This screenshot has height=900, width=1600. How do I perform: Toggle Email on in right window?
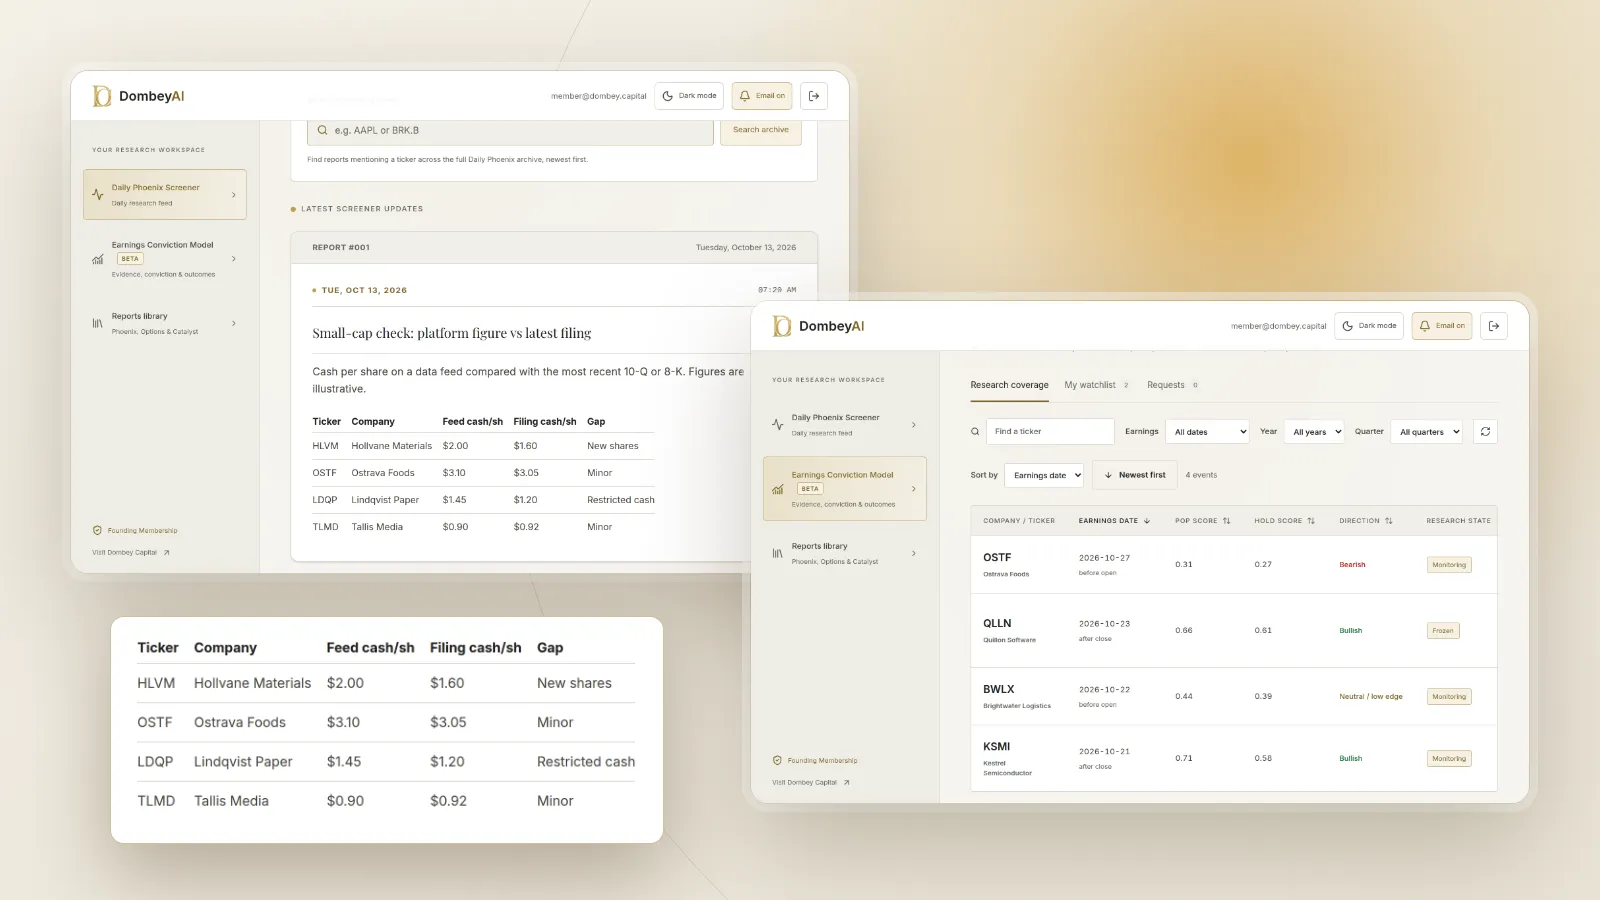click(1442, 326)
